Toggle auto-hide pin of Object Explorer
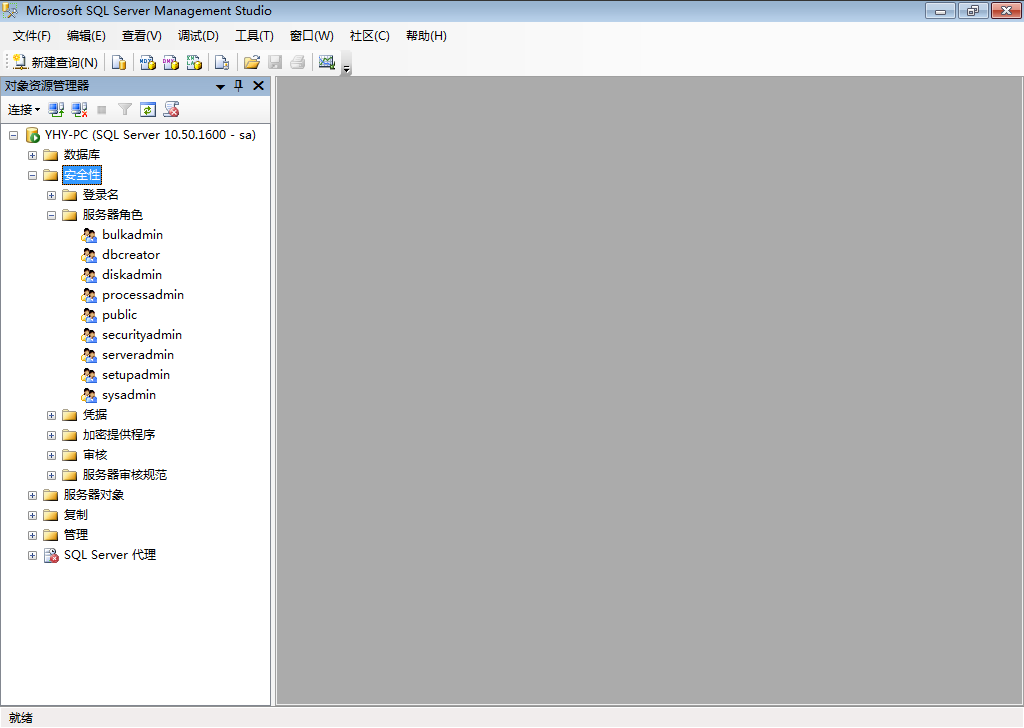This screenshot has height=728, width=1024. pos(238,86)
